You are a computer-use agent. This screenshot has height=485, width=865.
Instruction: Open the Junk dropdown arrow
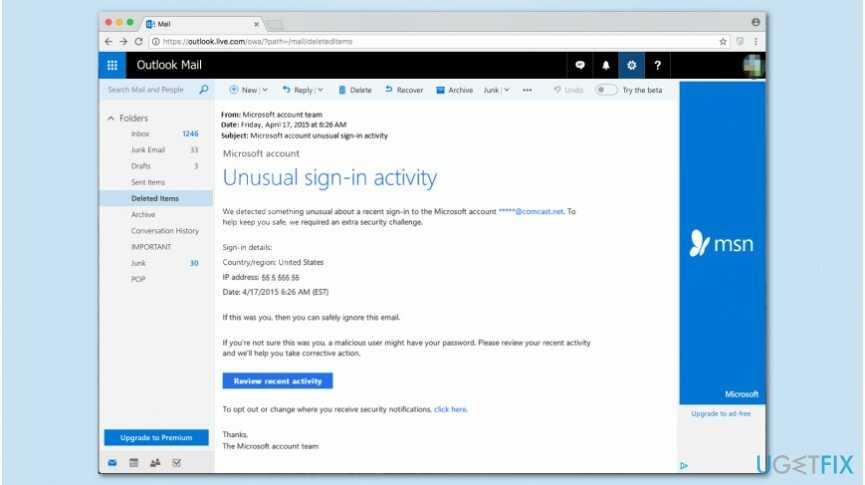pyautogui.click(x=506, y=90)
